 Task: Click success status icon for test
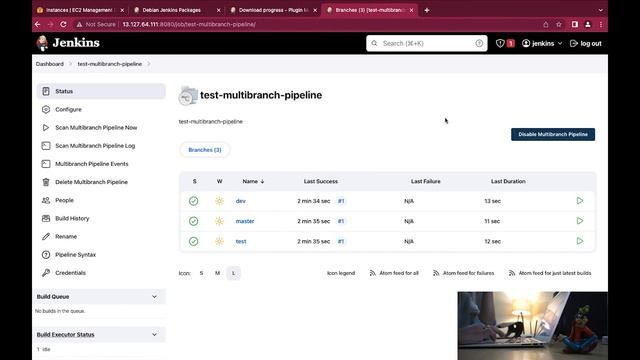click(193, 241)
